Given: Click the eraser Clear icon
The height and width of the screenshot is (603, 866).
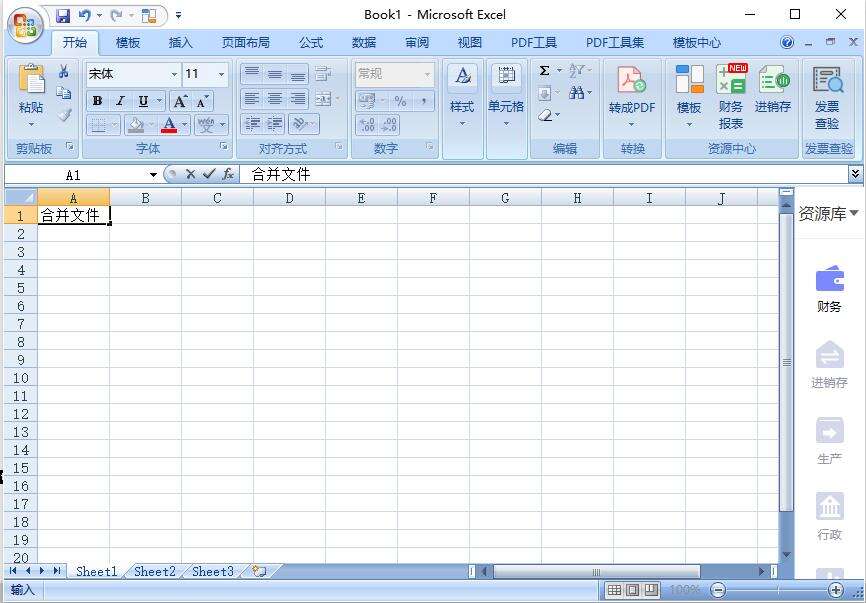Looking at the screenshot, I should (545, 115).
